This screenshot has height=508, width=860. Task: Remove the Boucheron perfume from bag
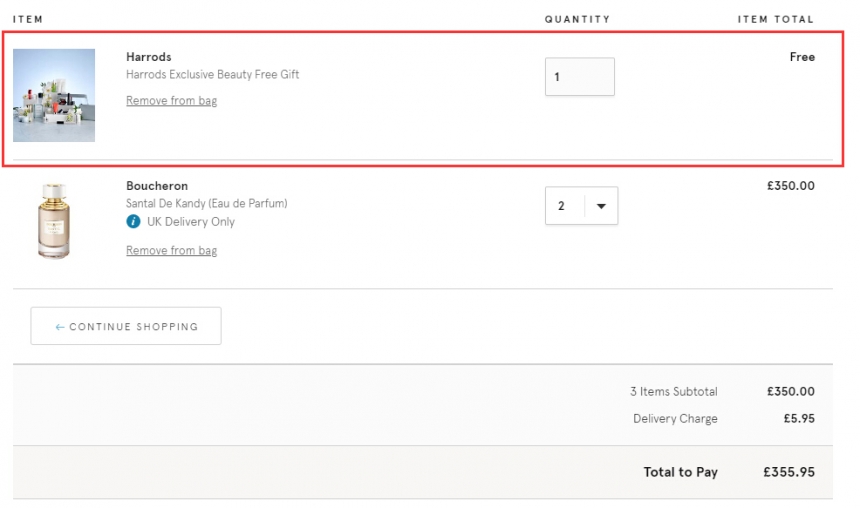coord(171,251)
